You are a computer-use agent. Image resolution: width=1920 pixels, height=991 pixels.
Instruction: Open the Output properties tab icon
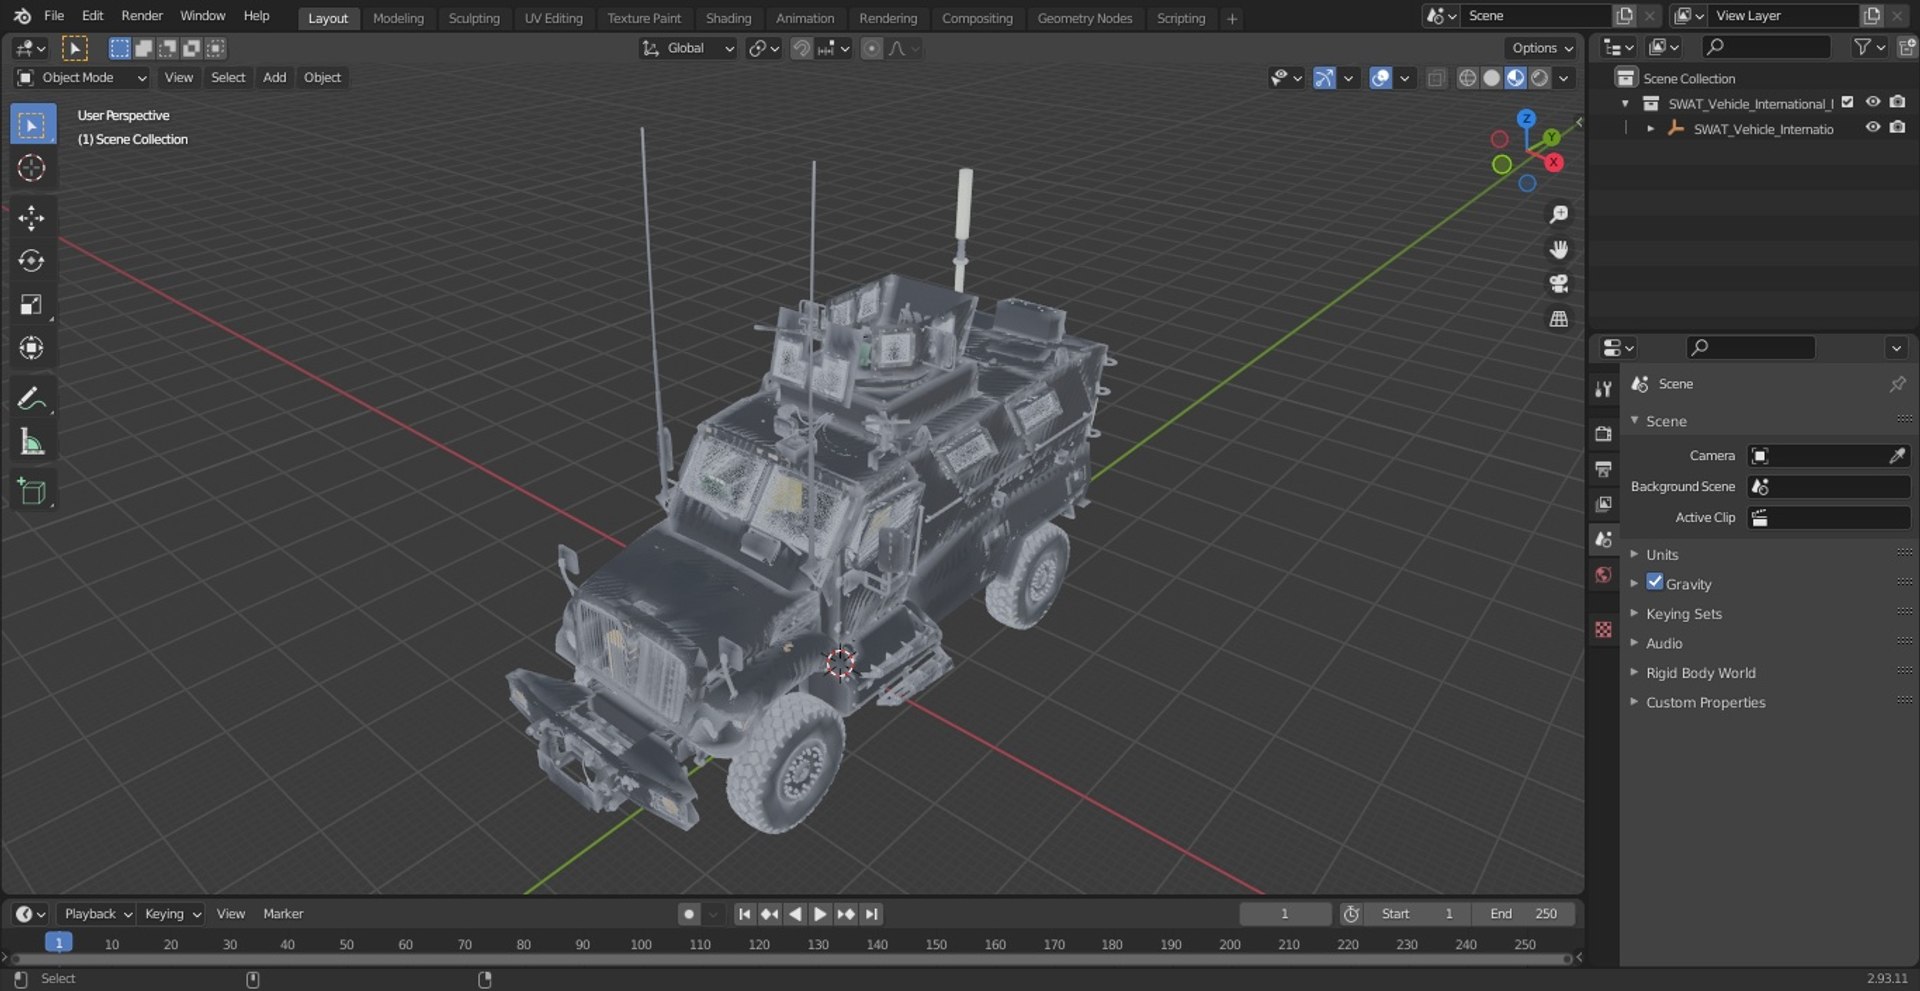1604,468
